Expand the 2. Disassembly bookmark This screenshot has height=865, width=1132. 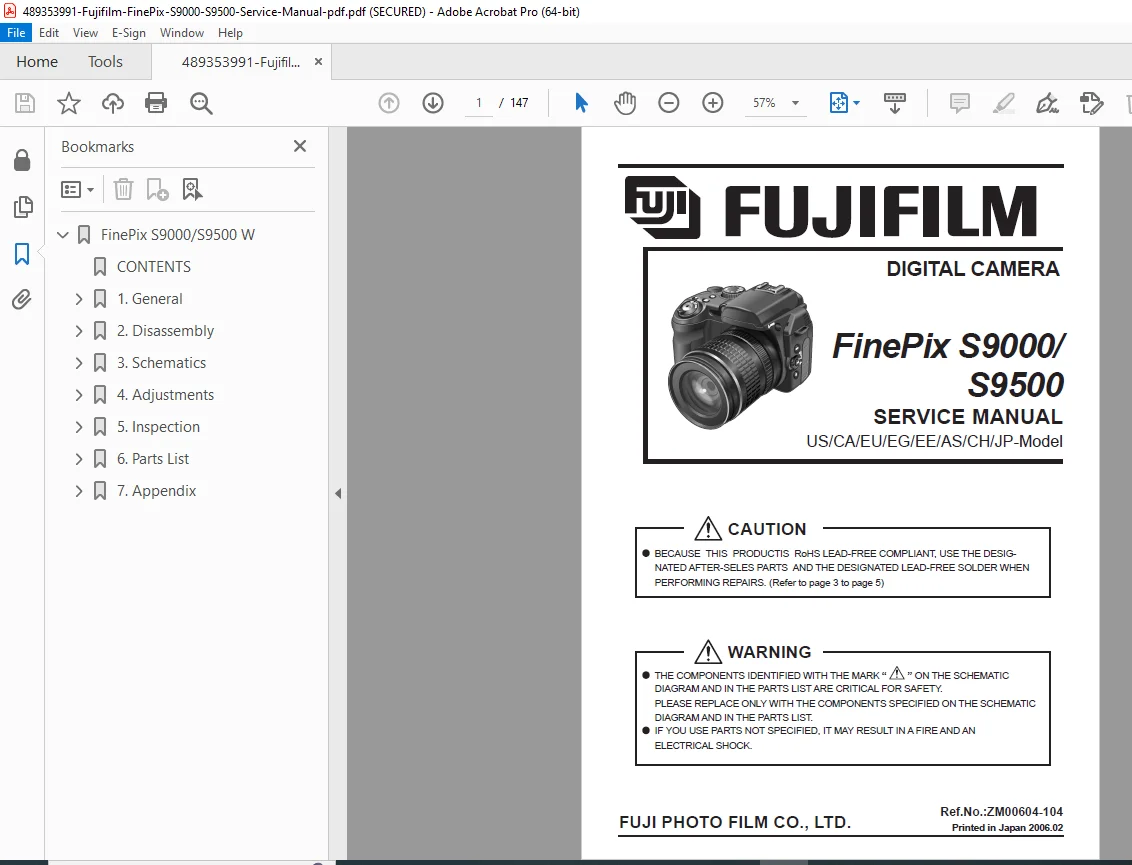[x=79, y=331]
